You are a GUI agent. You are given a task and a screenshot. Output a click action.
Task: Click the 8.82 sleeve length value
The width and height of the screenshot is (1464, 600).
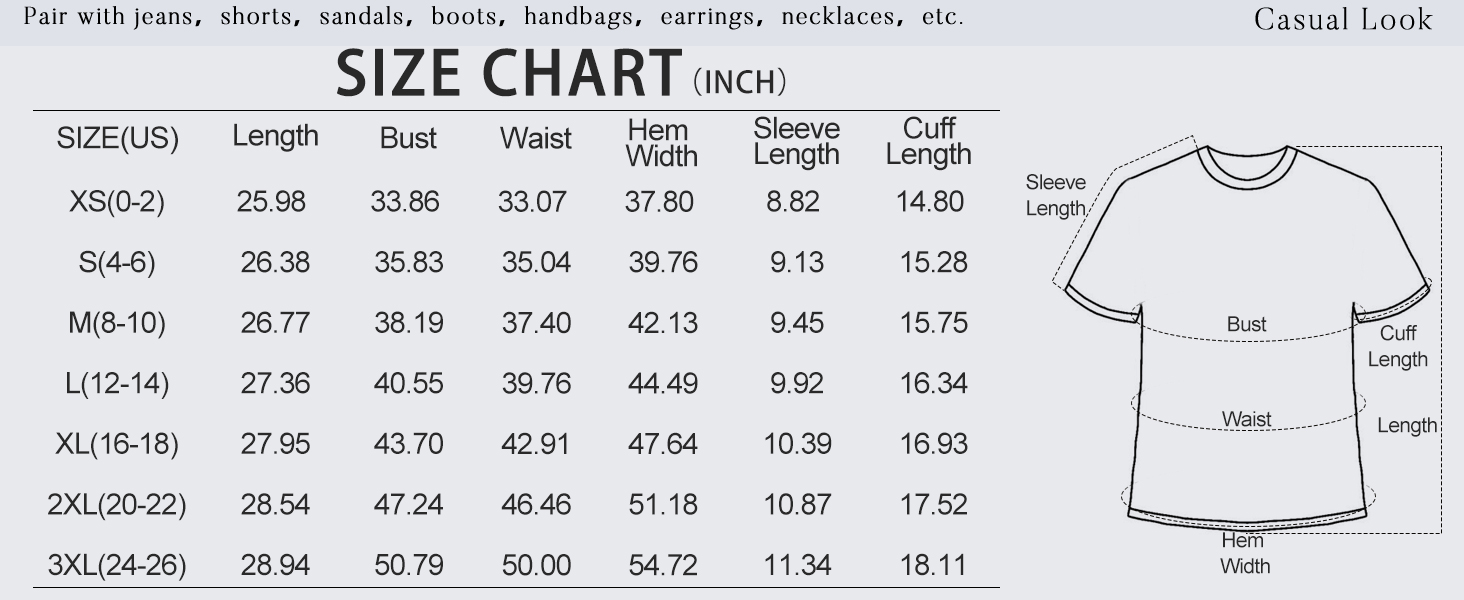pyautogui.click(x=793, y=202)
